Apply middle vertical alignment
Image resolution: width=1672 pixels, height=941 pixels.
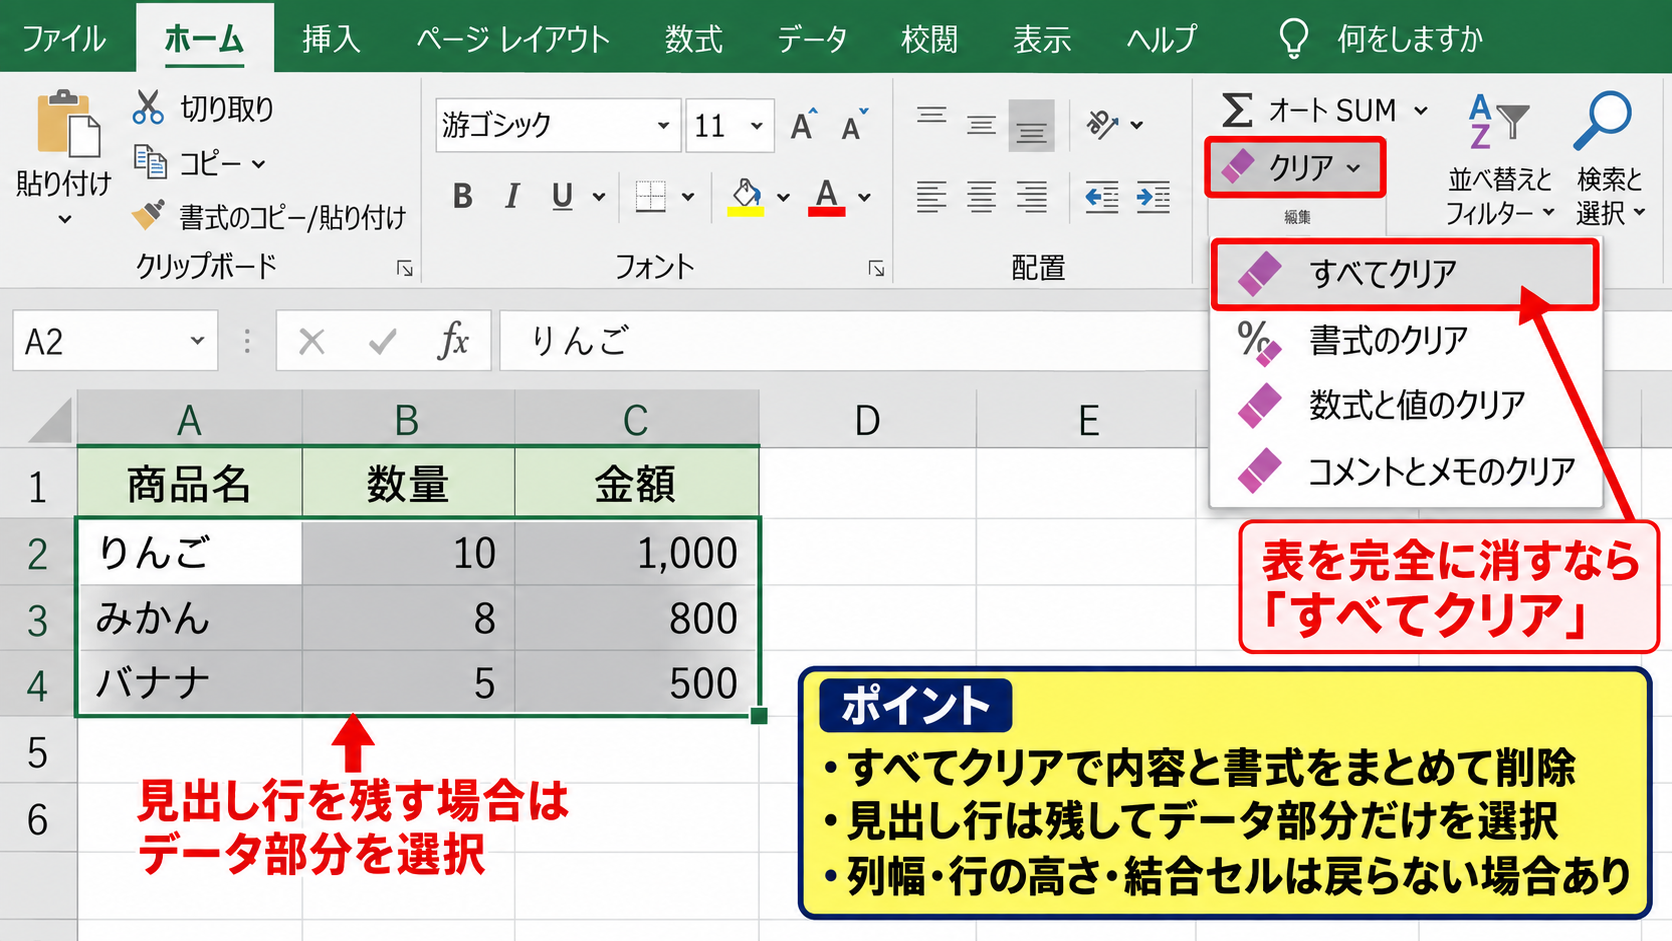981,125
